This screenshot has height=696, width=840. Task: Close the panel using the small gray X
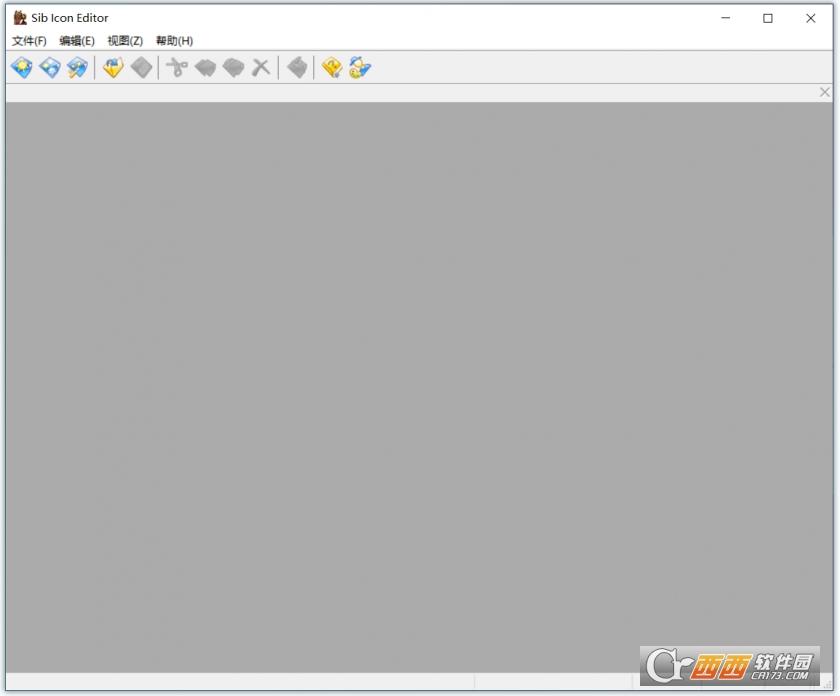pyautogui.click(x=825, y=92)
